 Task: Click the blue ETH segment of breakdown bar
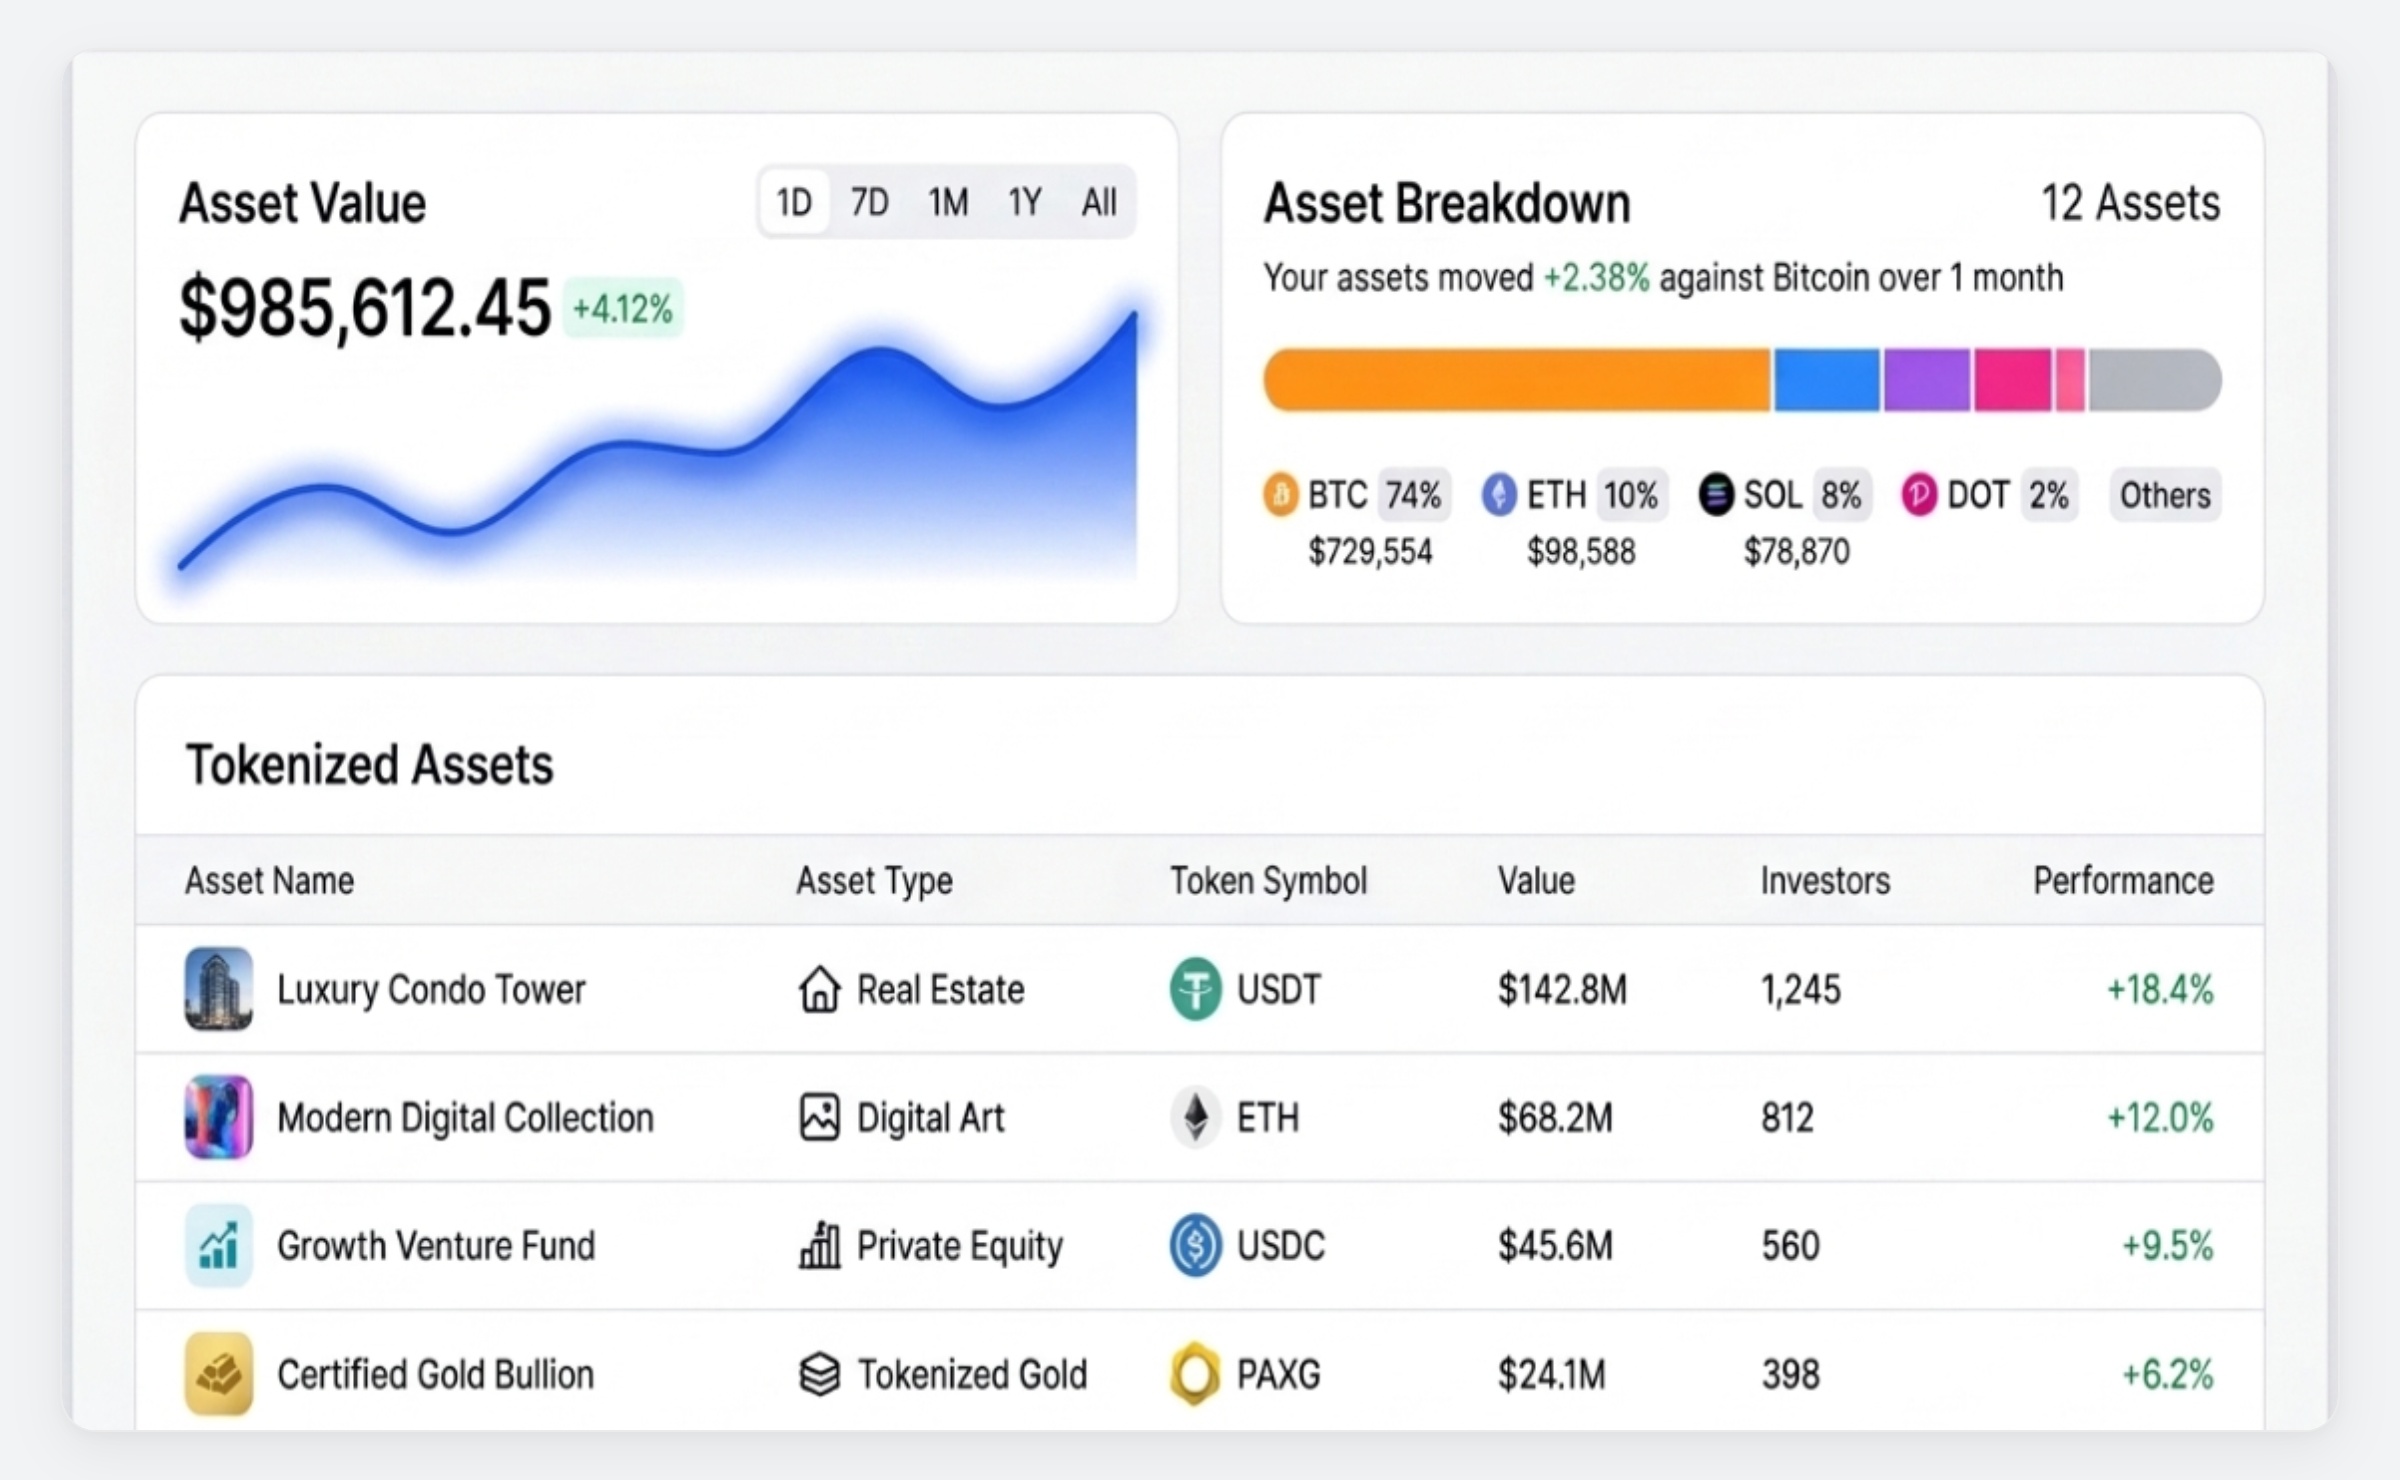coord(1826,380)
